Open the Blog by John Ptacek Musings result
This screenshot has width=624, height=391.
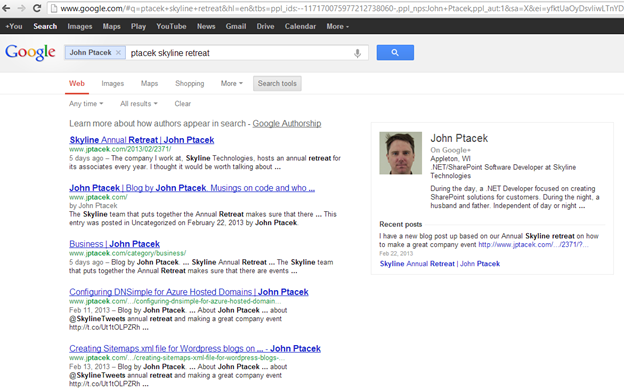192,188
